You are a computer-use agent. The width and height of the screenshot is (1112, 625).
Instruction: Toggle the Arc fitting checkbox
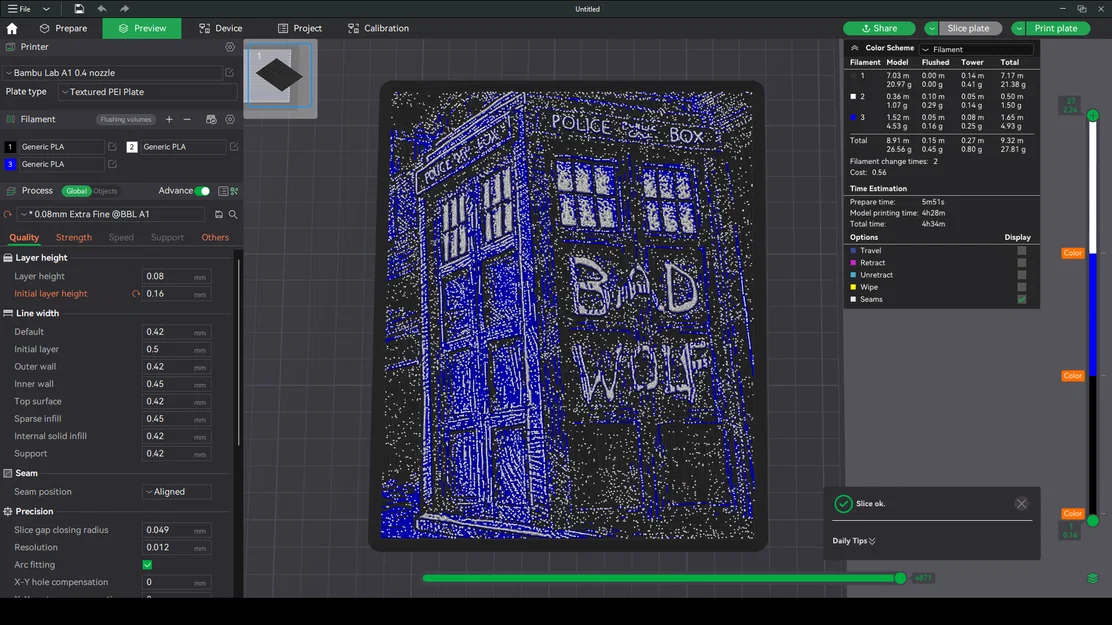(148, 565)
